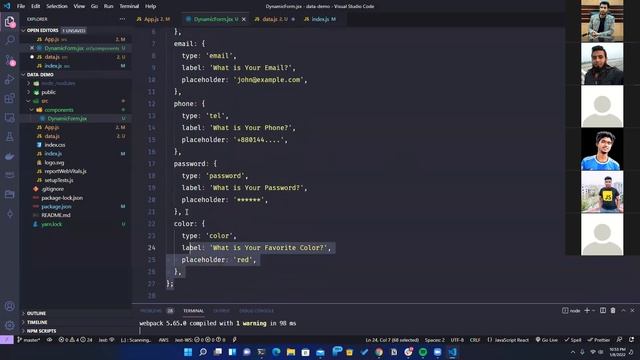The height and width of the screenshot is (360, 640).
Task: Split the terminal panel
Action: [603, 311]
